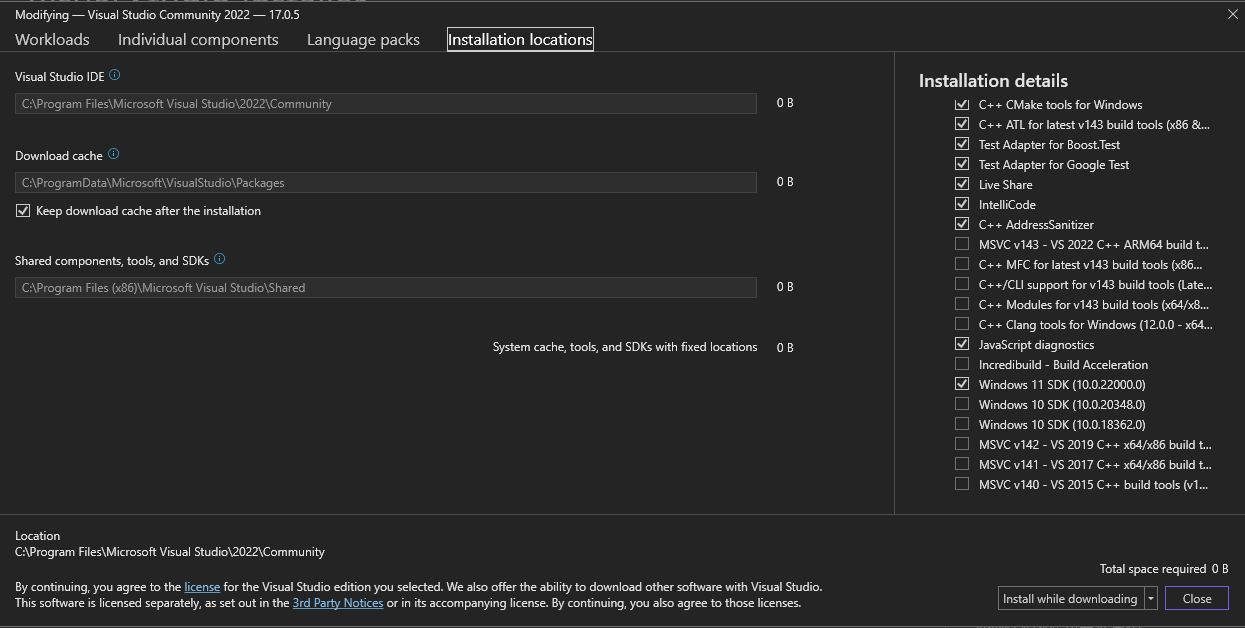The image size is (1245, 628).
Task: Enable Windows 10 SDK (10.0.20348.0)
Action: pos(962,404)
